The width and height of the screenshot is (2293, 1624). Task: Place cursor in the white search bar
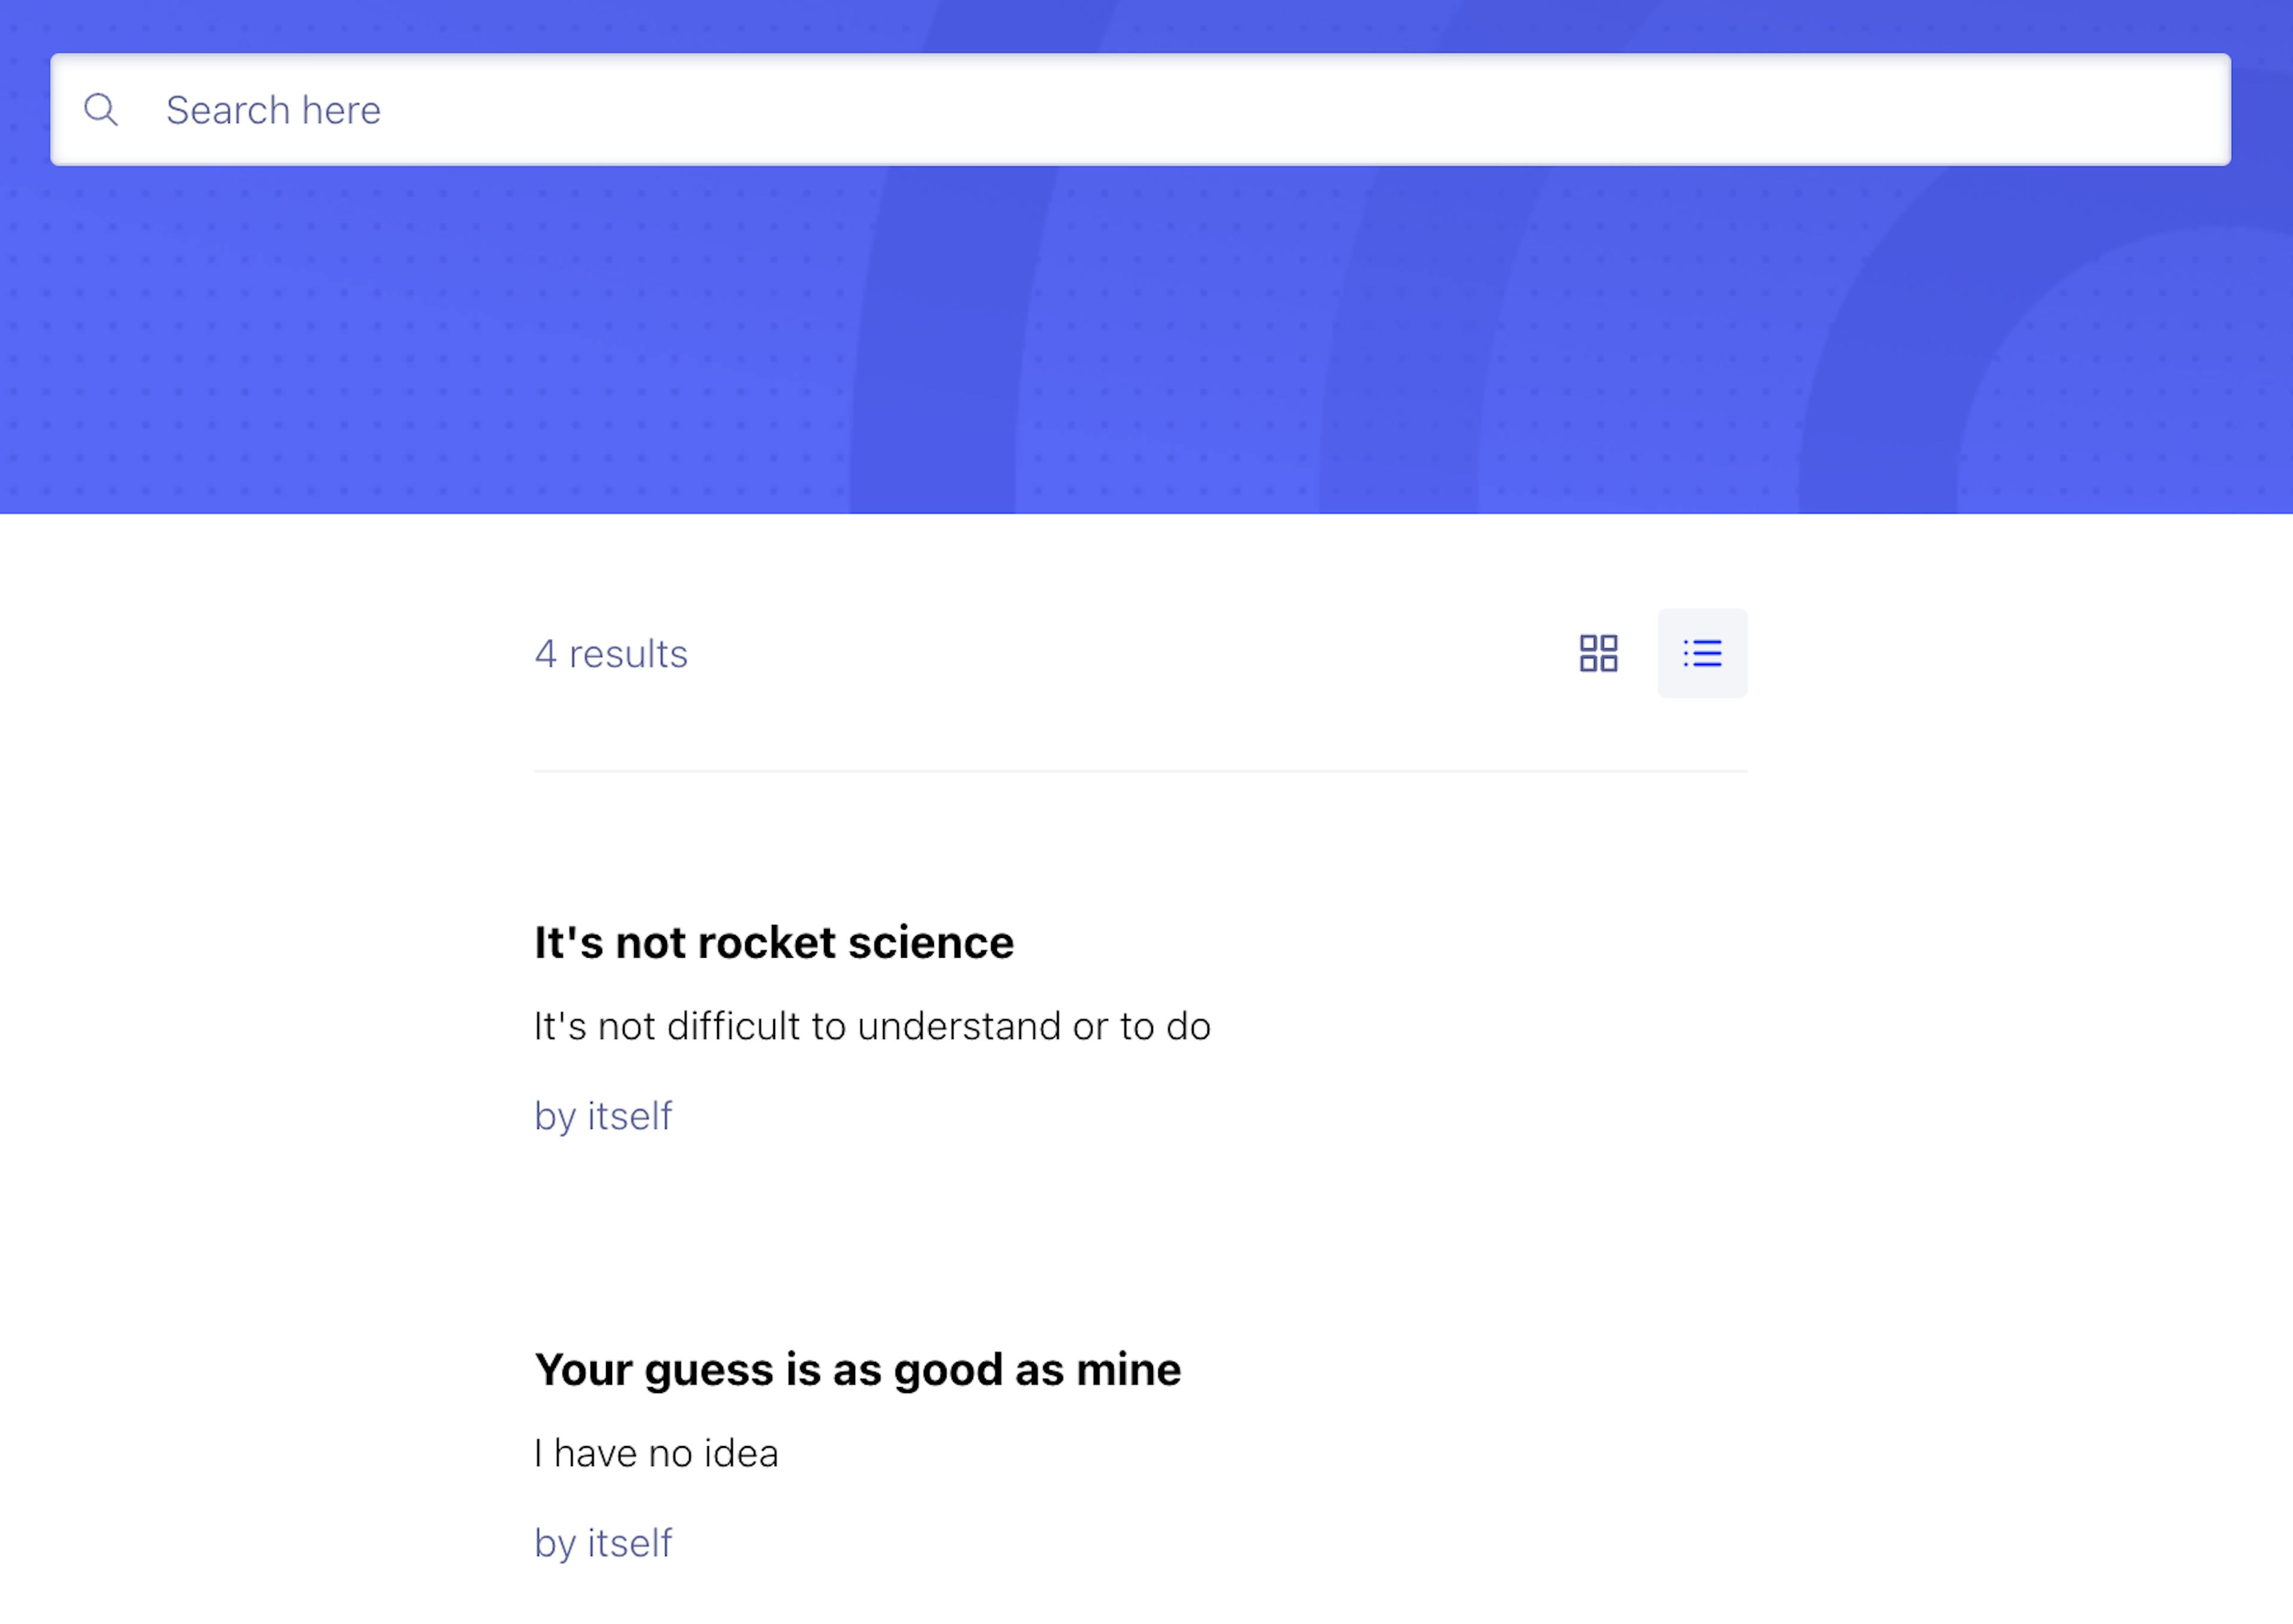click(x=1140, y=110)
